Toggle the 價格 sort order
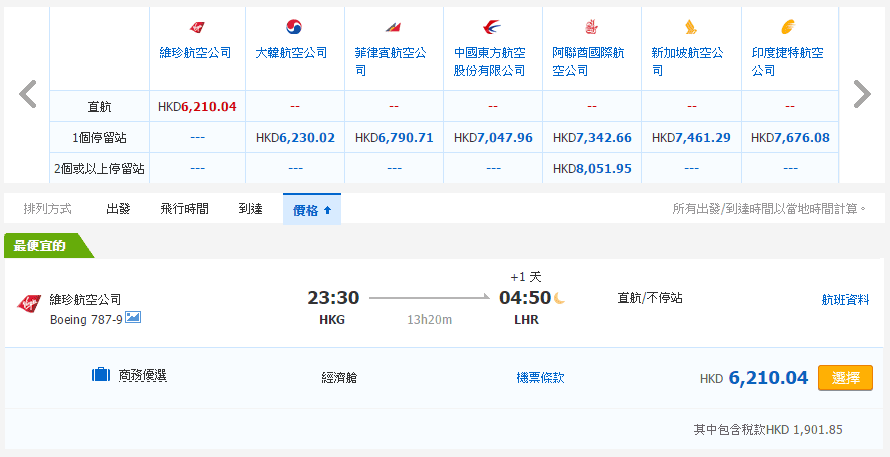Viewport: 890px width, 457px height. click(x=312, y=209)
